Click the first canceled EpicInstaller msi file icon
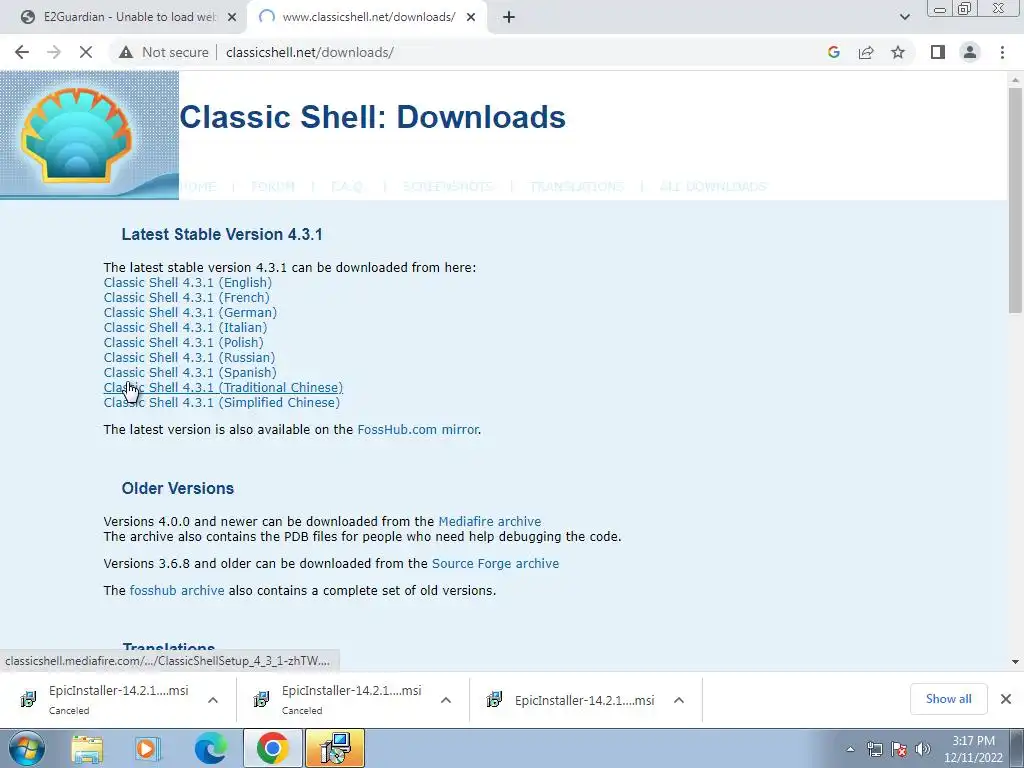This screenshot has width=1024, height=768. point(28,700)
